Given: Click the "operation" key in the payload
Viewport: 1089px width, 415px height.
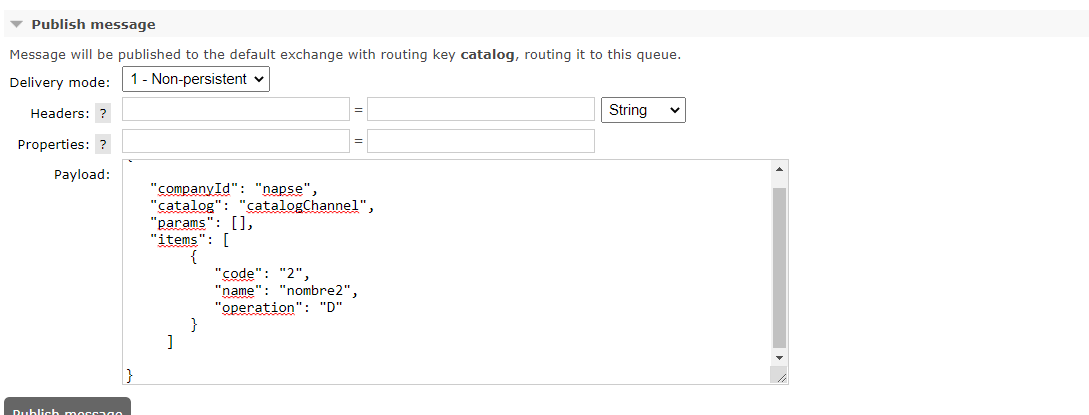Looking at the screenshot, I should pos(256,308).
